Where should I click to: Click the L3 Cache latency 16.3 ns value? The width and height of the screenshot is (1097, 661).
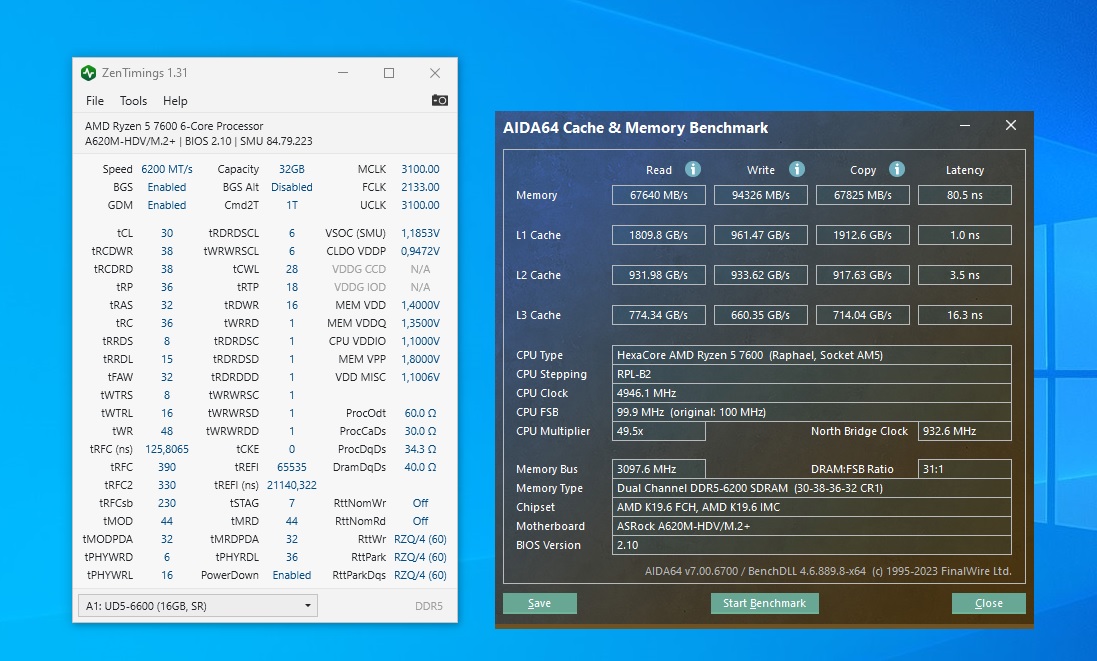click(x=965, y=315)
